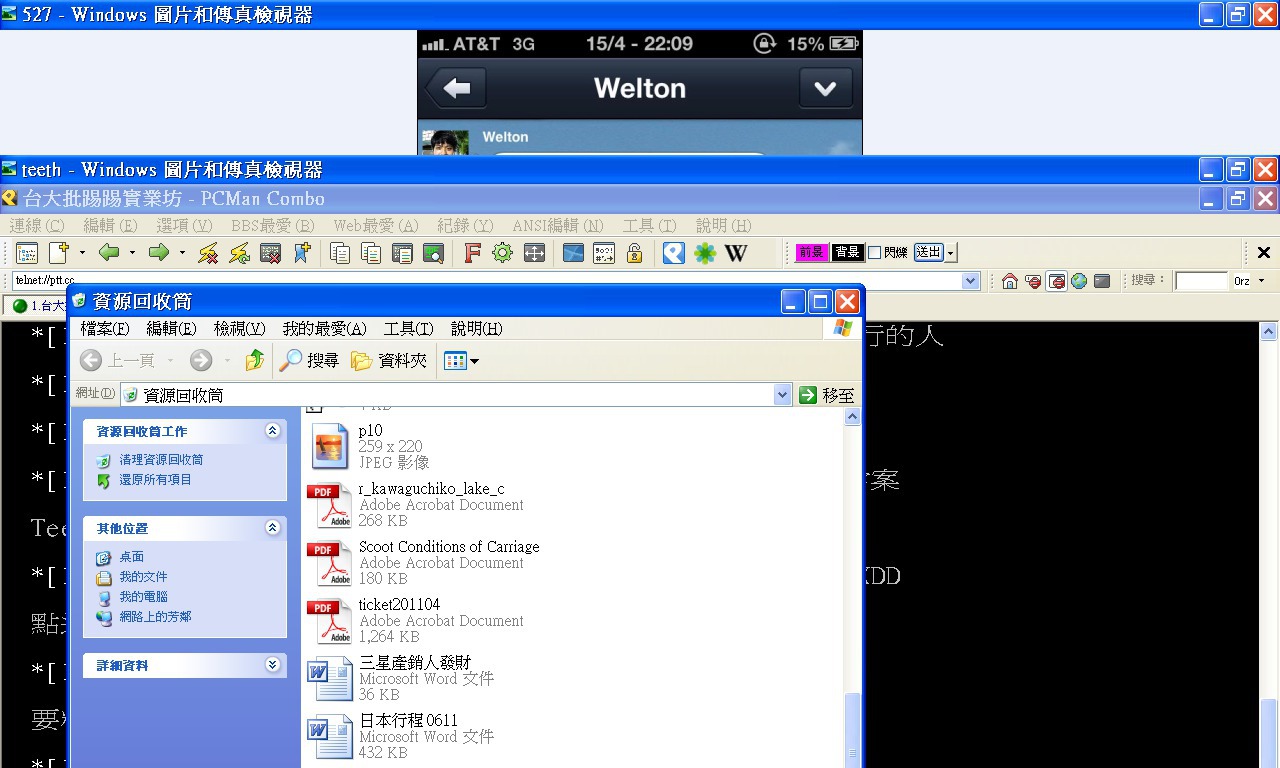The width and height of the screenshot is (1280, 768).
Task: Go forward using PCMan's green right arrow
Action: [158, 253]
